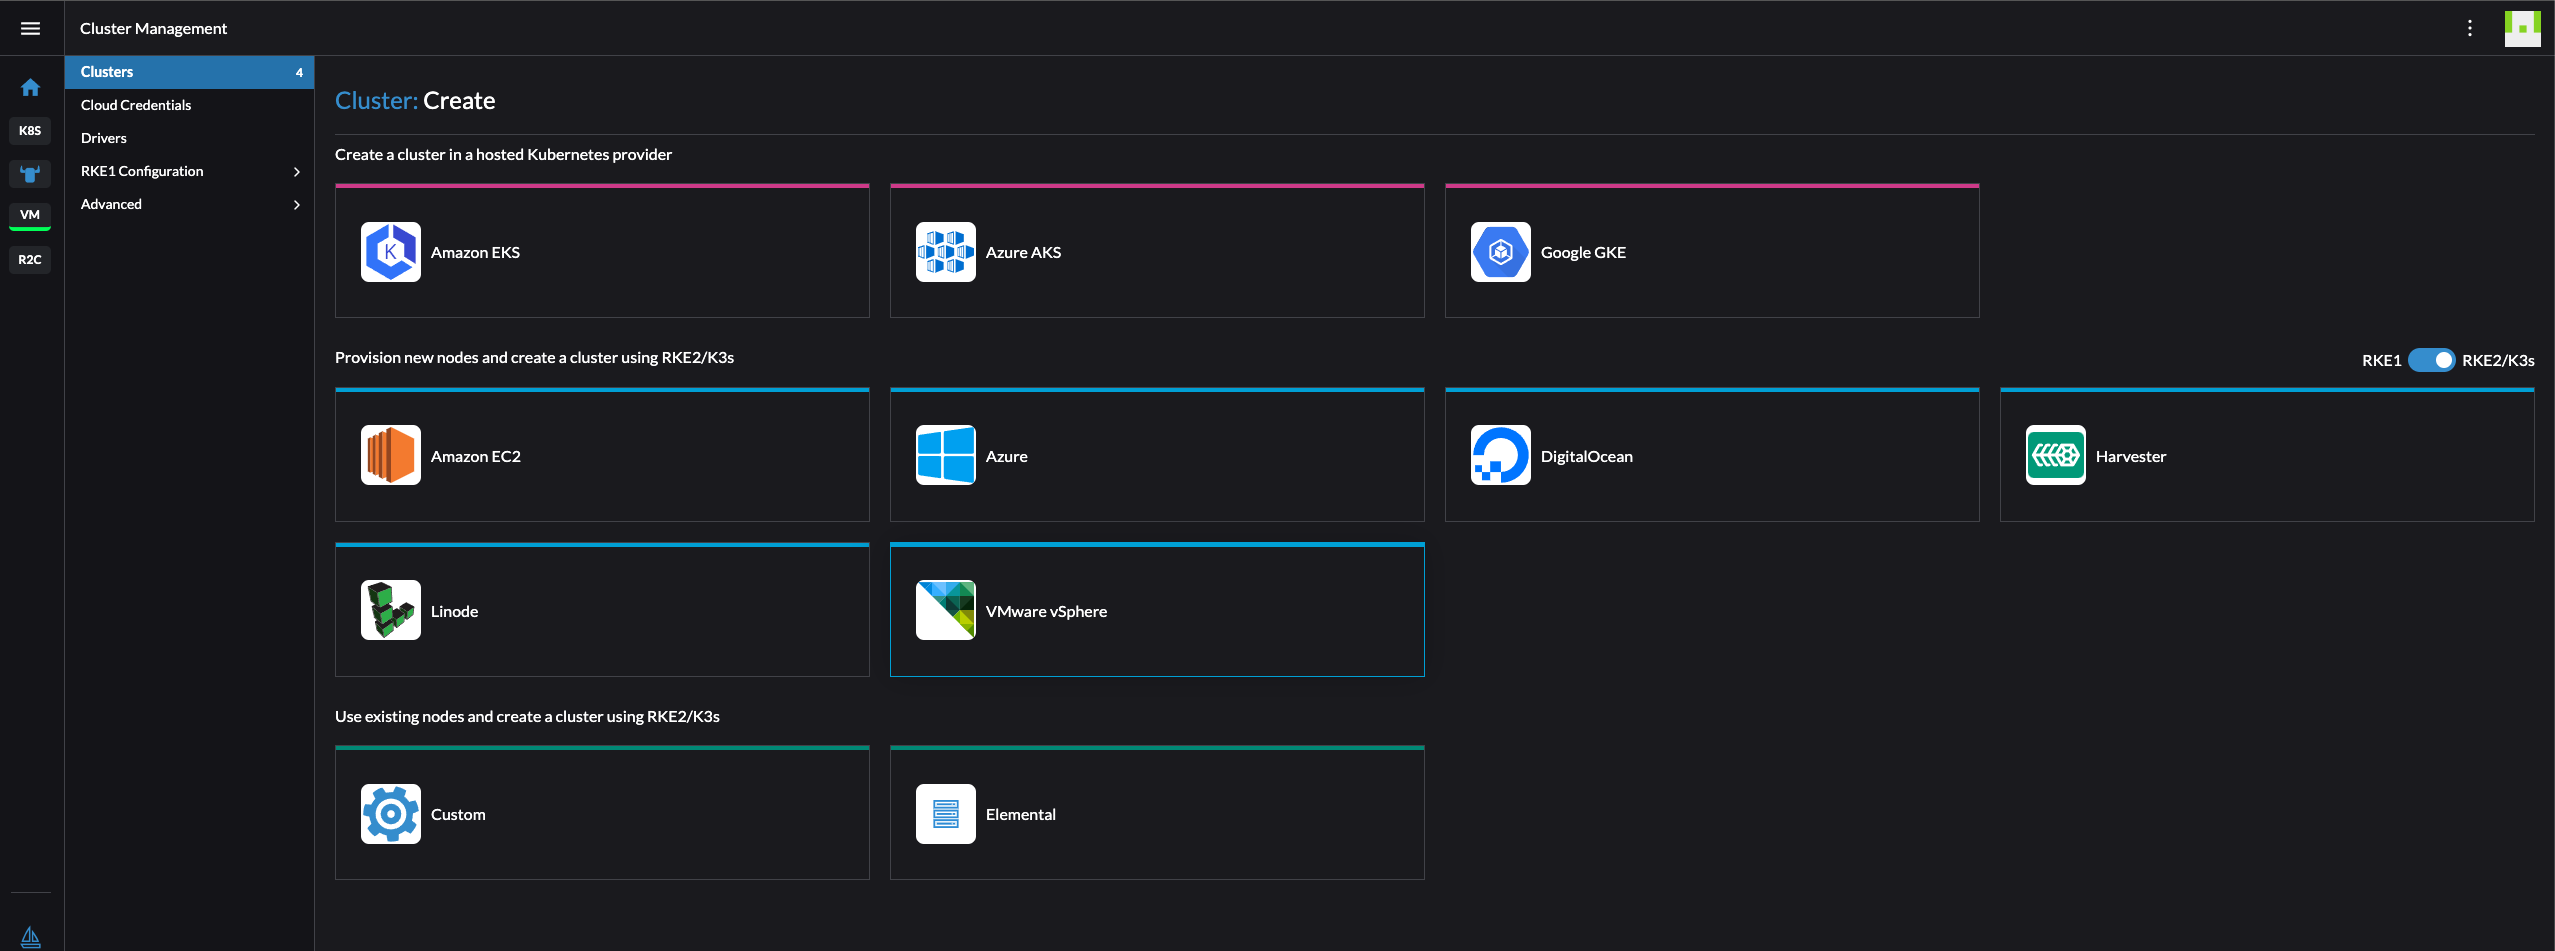The image size is (2555, 951).
Task: Open Cloud Credentials page
Action: coord(189,105)
